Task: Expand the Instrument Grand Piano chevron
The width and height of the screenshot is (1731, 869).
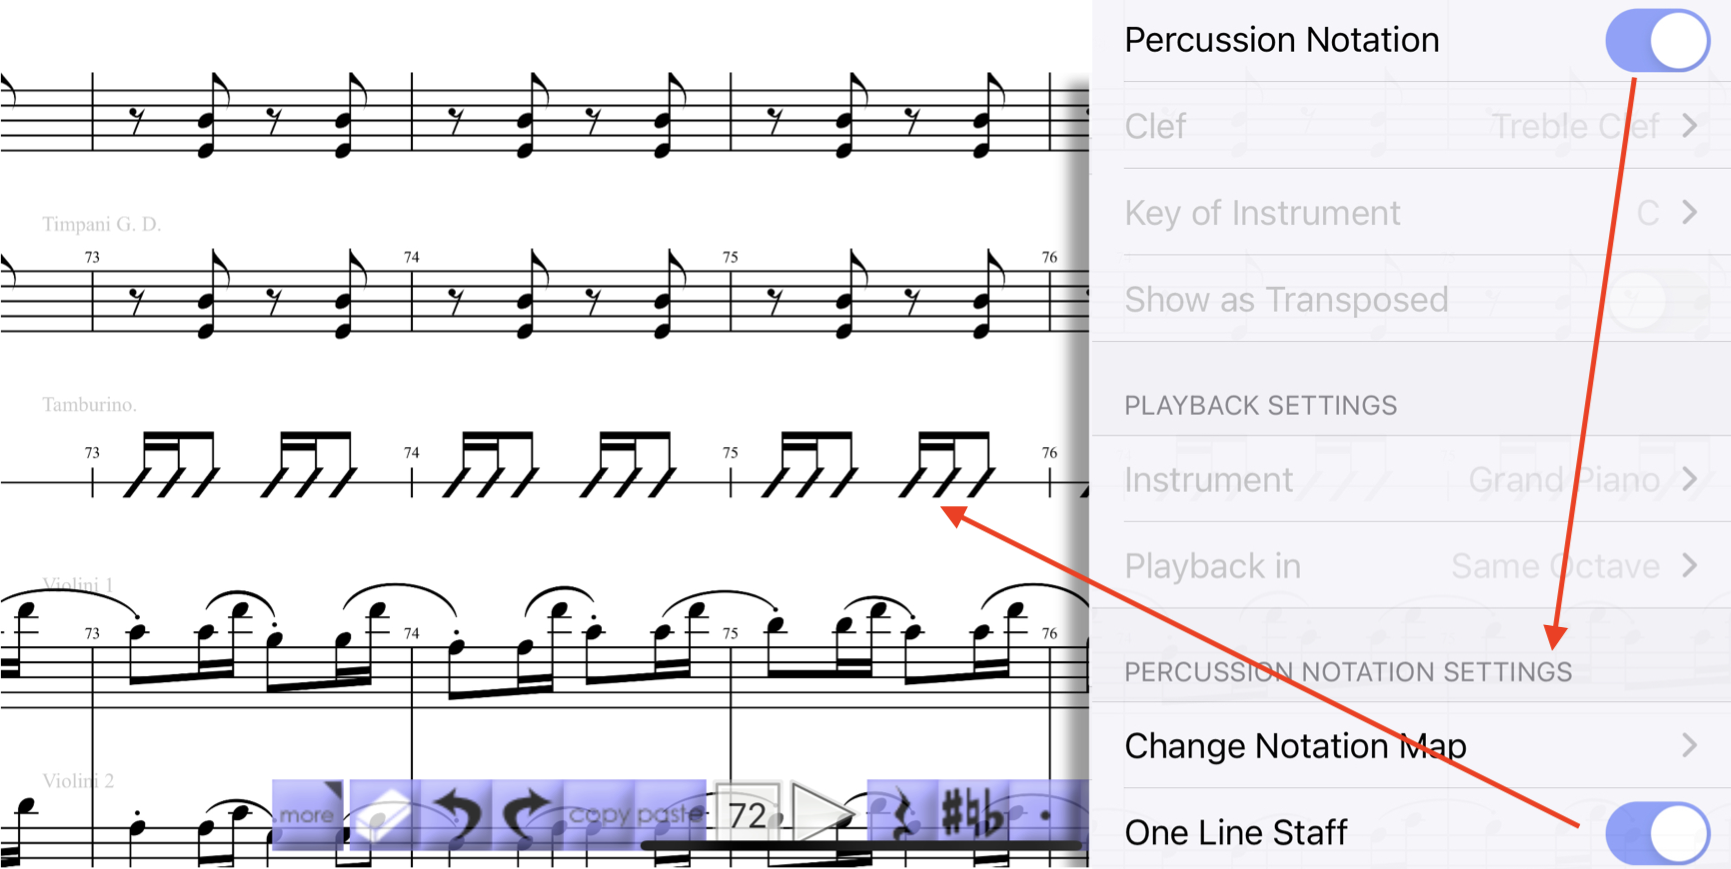Action: pos(1689,480)
